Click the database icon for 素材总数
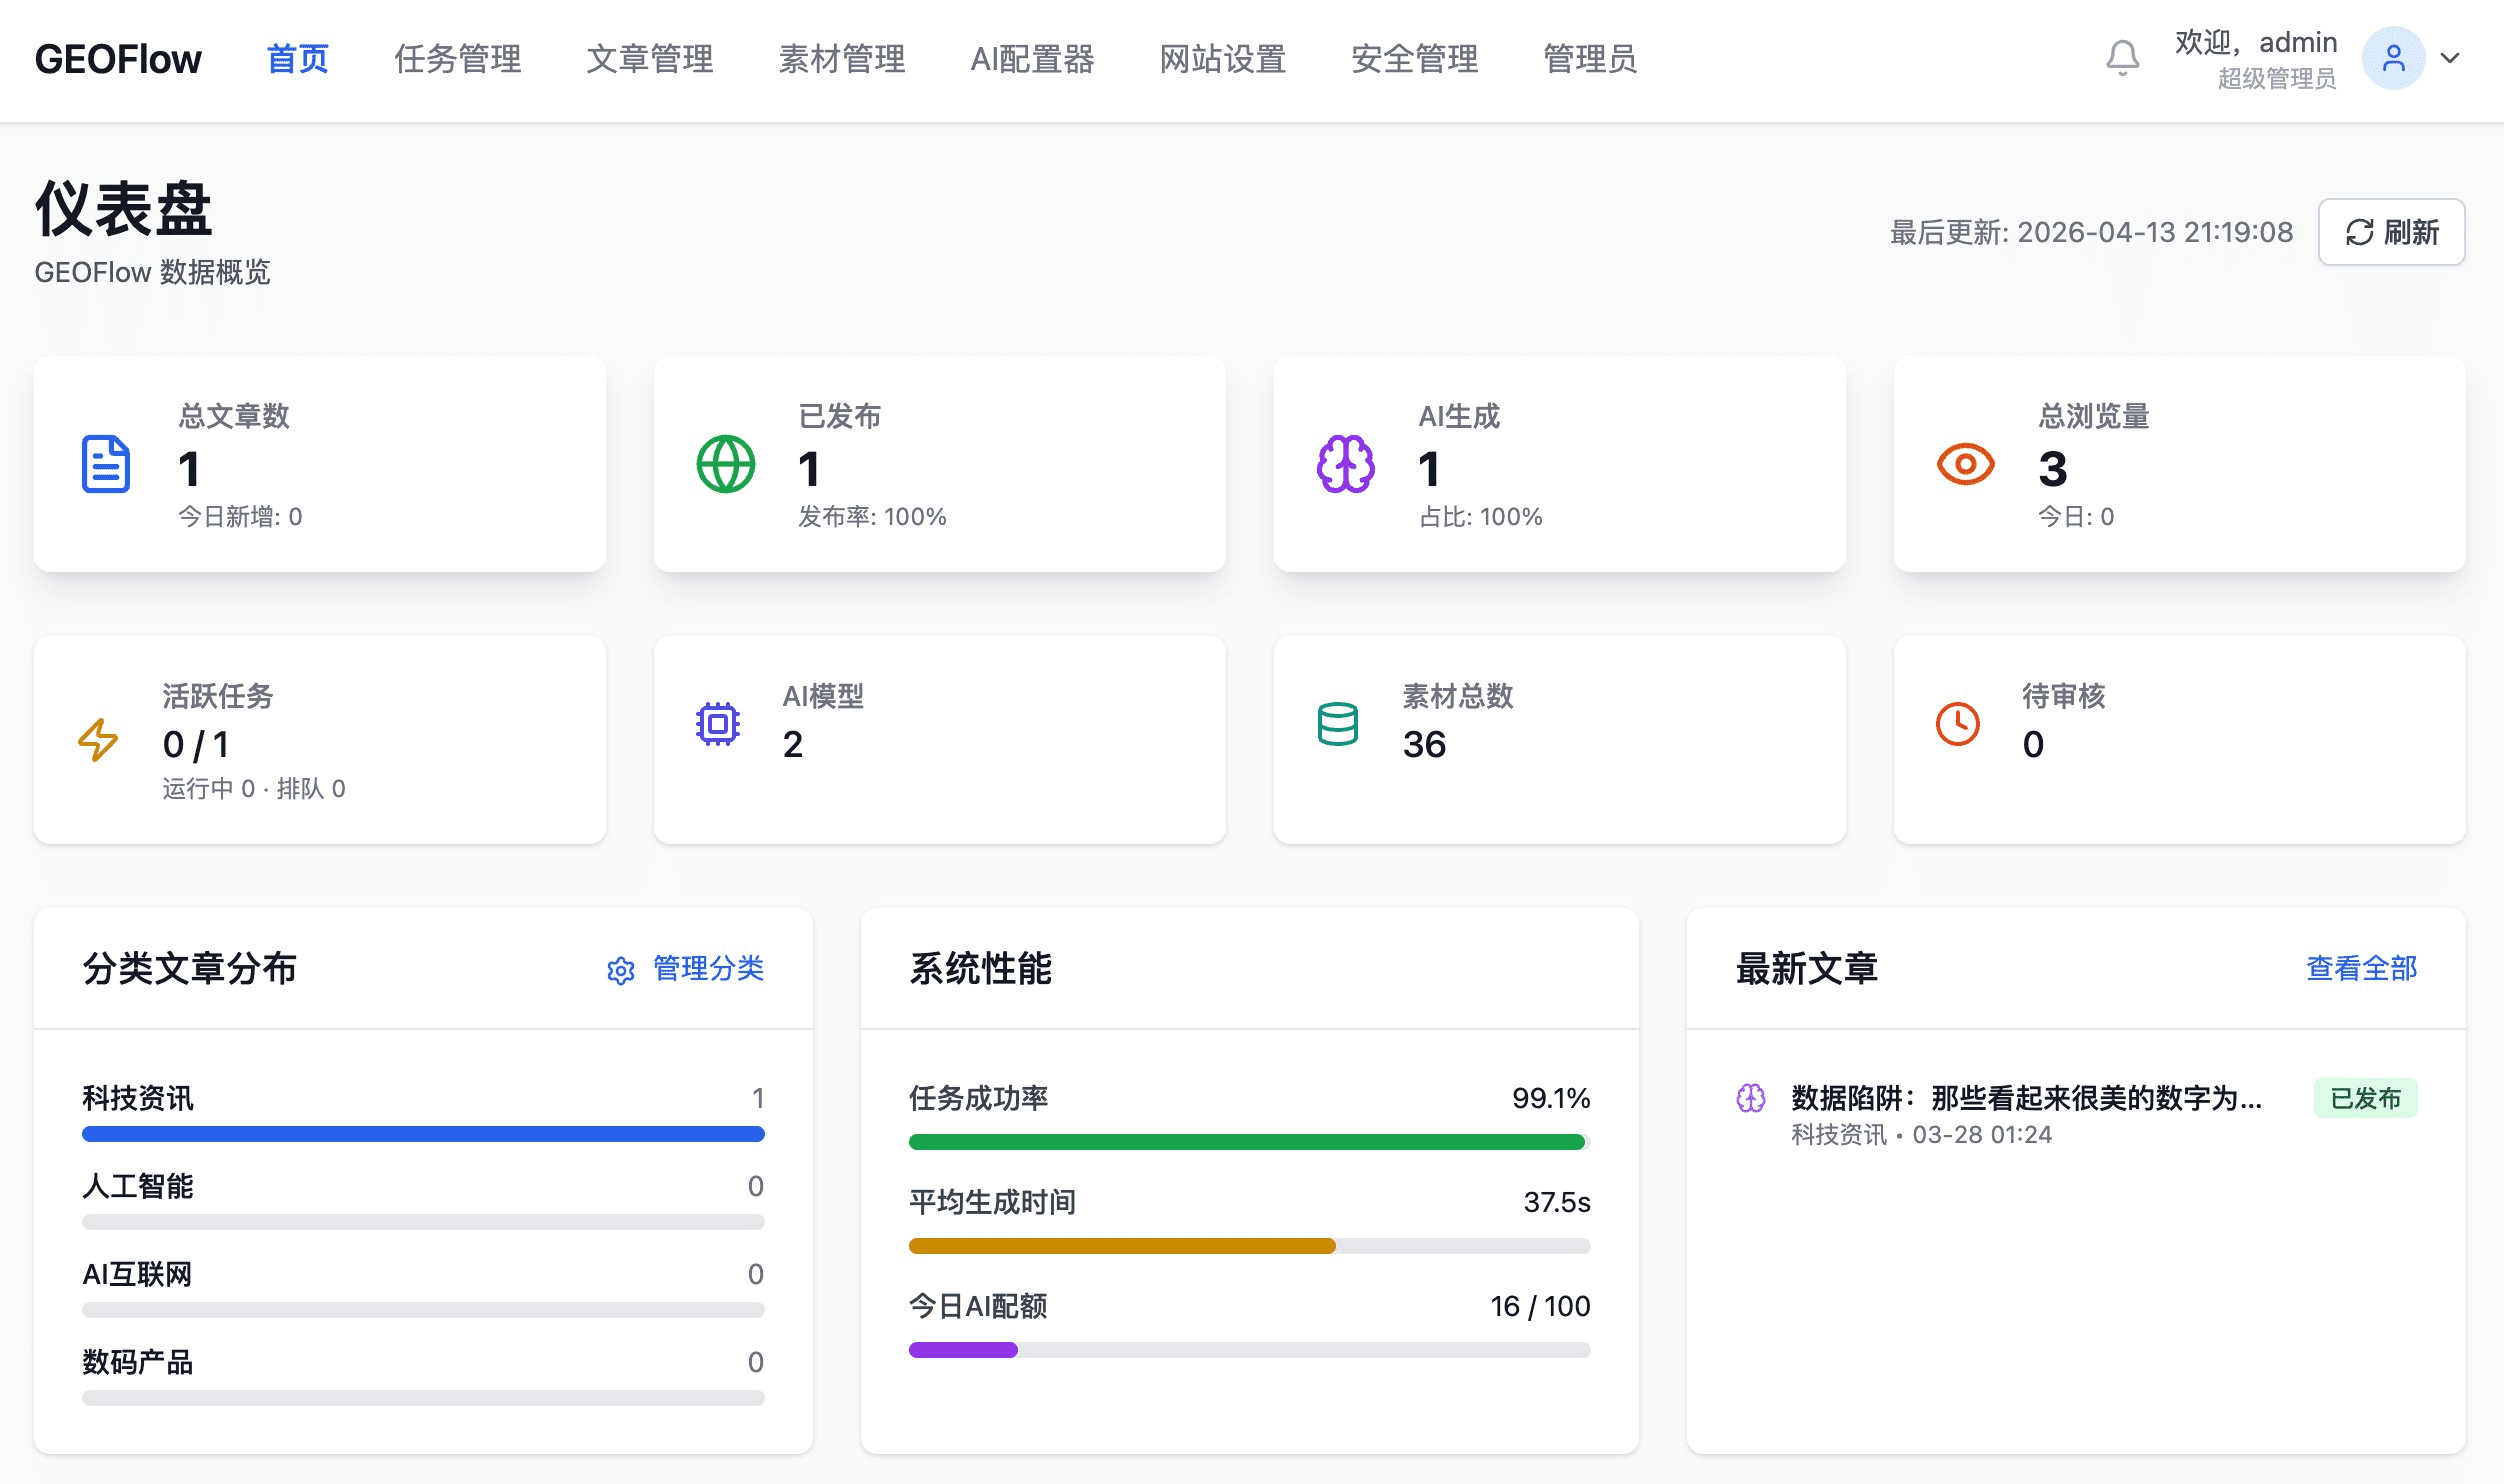2504x1484 pixels. (1338, 724)
